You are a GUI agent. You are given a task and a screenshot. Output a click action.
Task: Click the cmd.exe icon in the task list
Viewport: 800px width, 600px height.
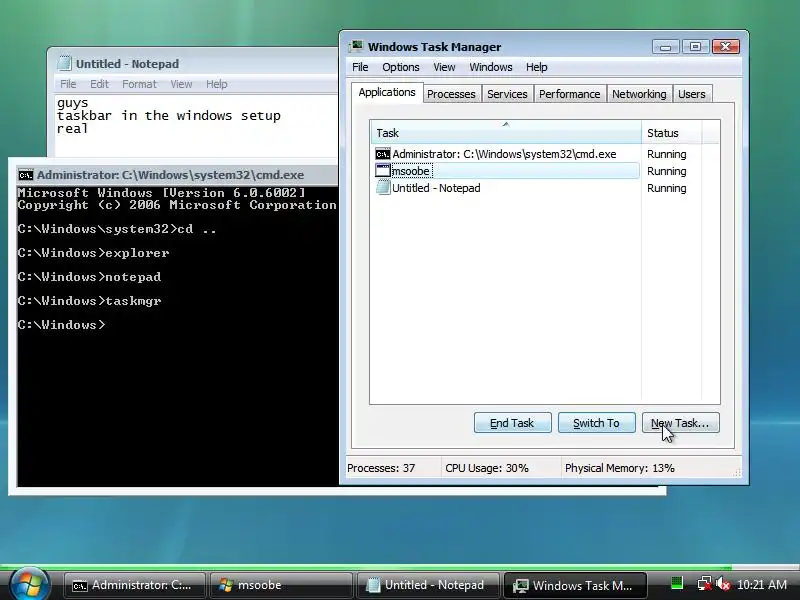[382, 154]
